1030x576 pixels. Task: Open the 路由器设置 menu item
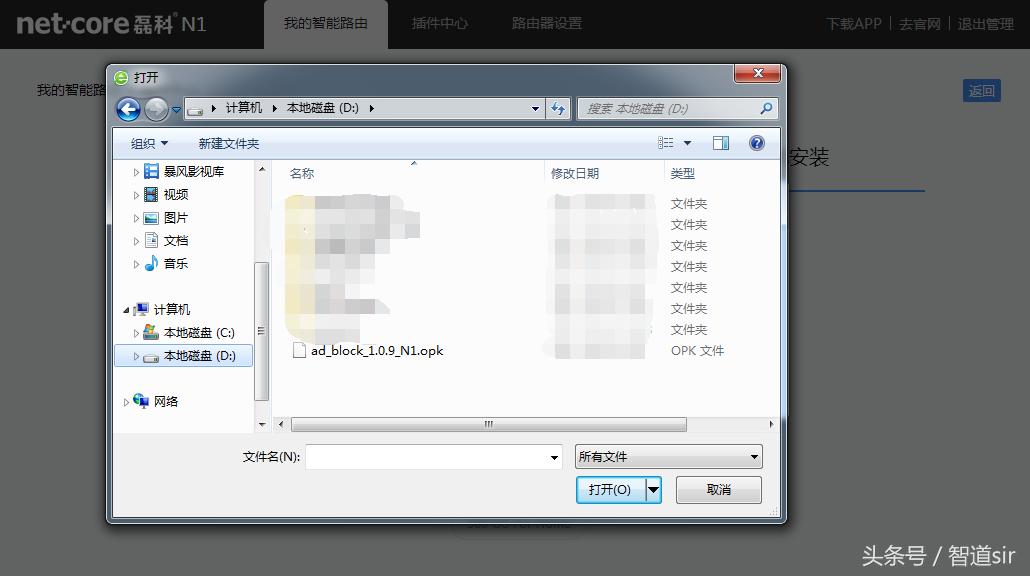545,22
